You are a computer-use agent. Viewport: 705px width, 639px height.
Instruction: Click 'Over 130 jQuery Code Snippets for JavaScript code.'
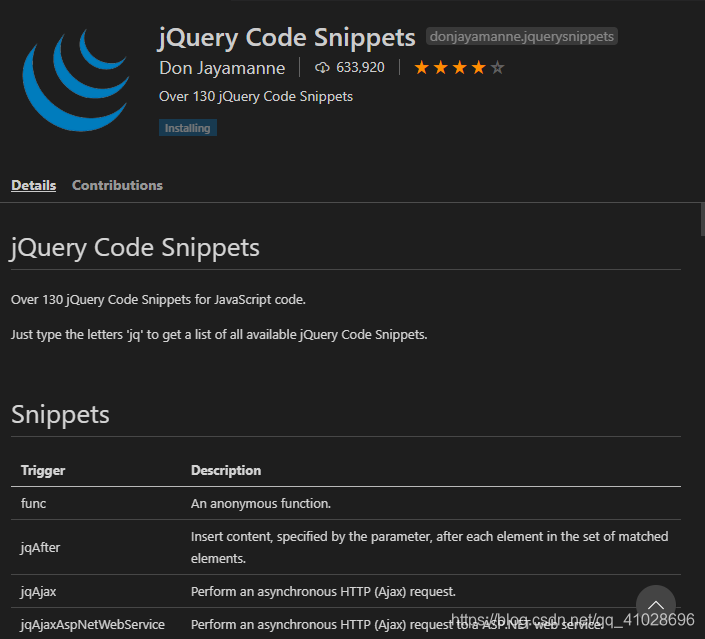[158, 299]
